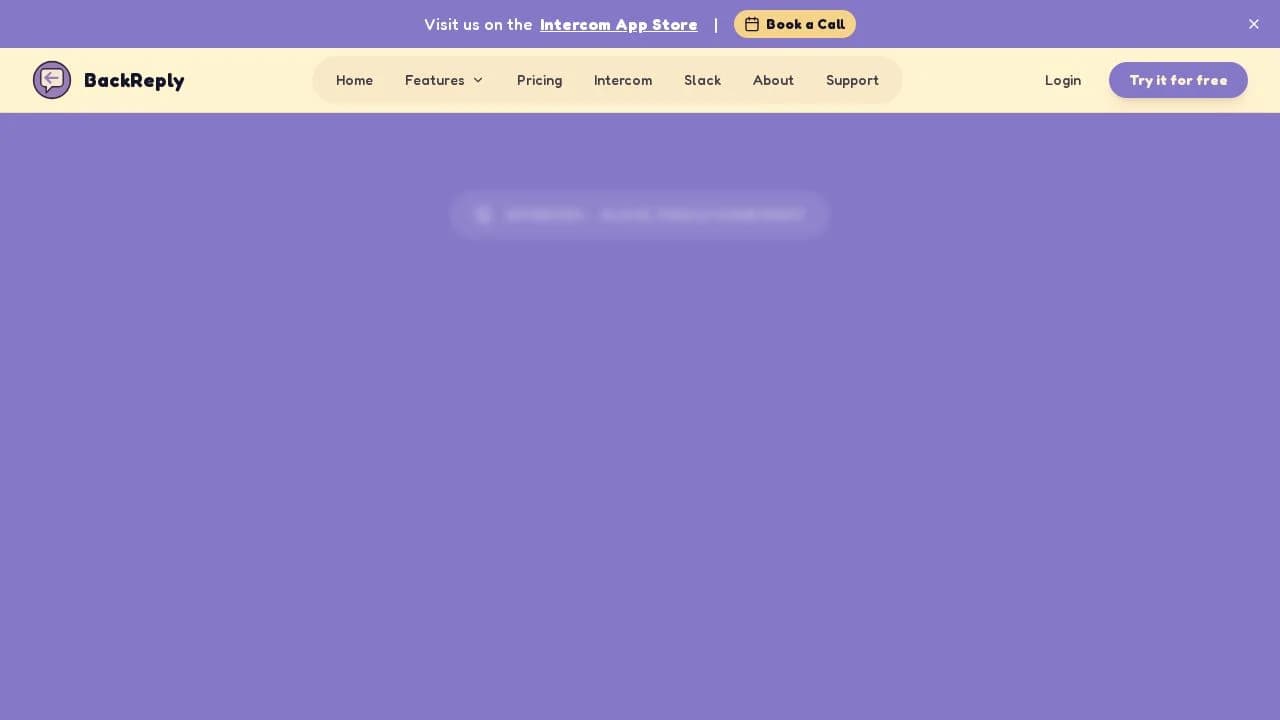This screenshot has height=720, width=1280.
Task: Click the BackReply speech bubble logo icon
Action: pos(52,80)
